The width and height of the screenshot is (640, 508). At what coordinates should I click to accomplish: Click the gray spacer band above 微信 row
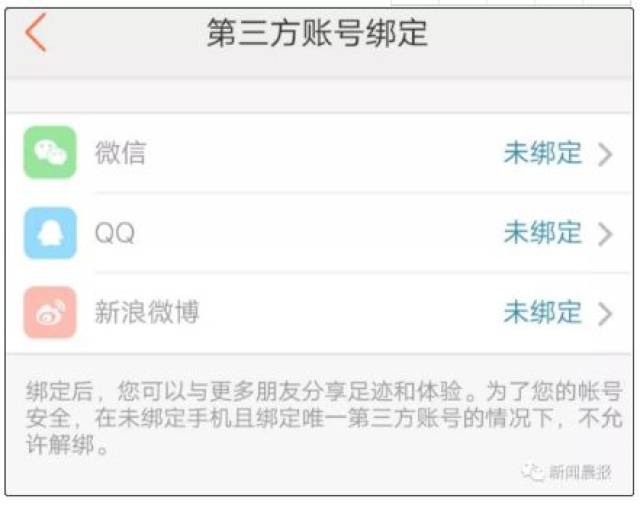(x=320, y=97)
